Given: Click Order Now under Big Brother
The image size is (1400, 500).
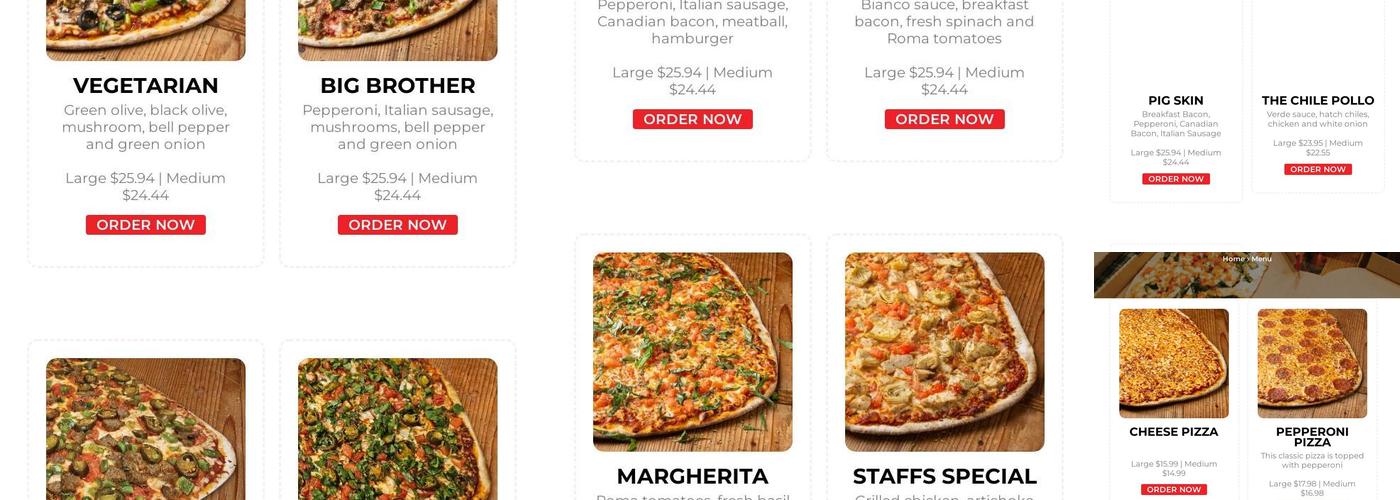Looking at the screenshot, I should pos(398,225).
